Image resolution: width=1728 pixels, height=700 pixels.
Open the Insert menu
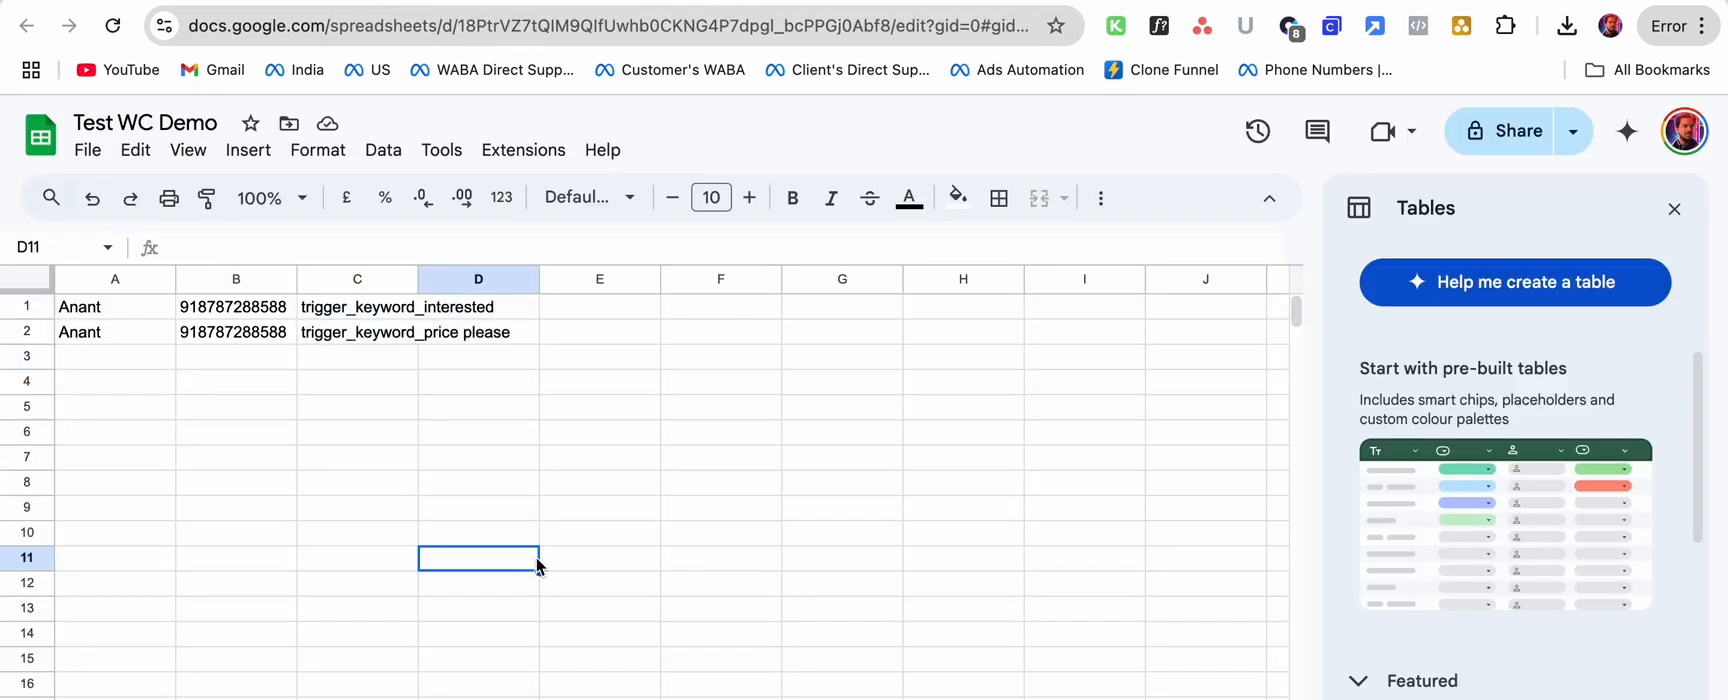(x=248, y=150)
